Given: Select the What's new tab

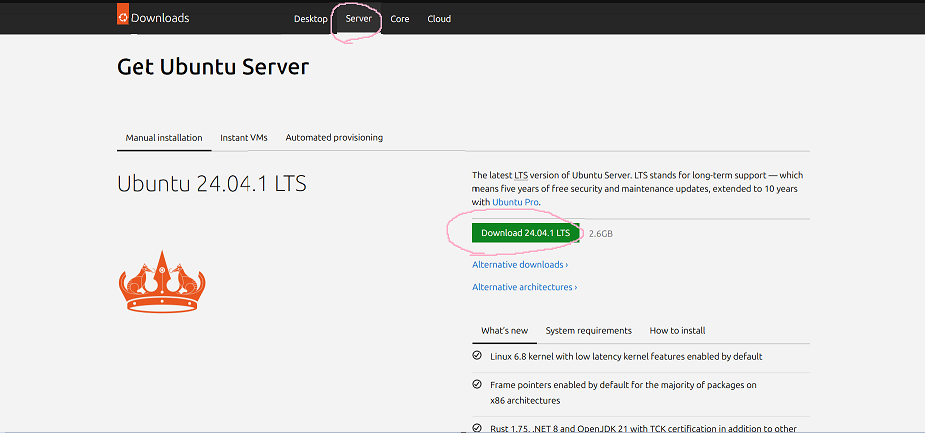Looking at the screenshot, I should click(x=504, y=330).
